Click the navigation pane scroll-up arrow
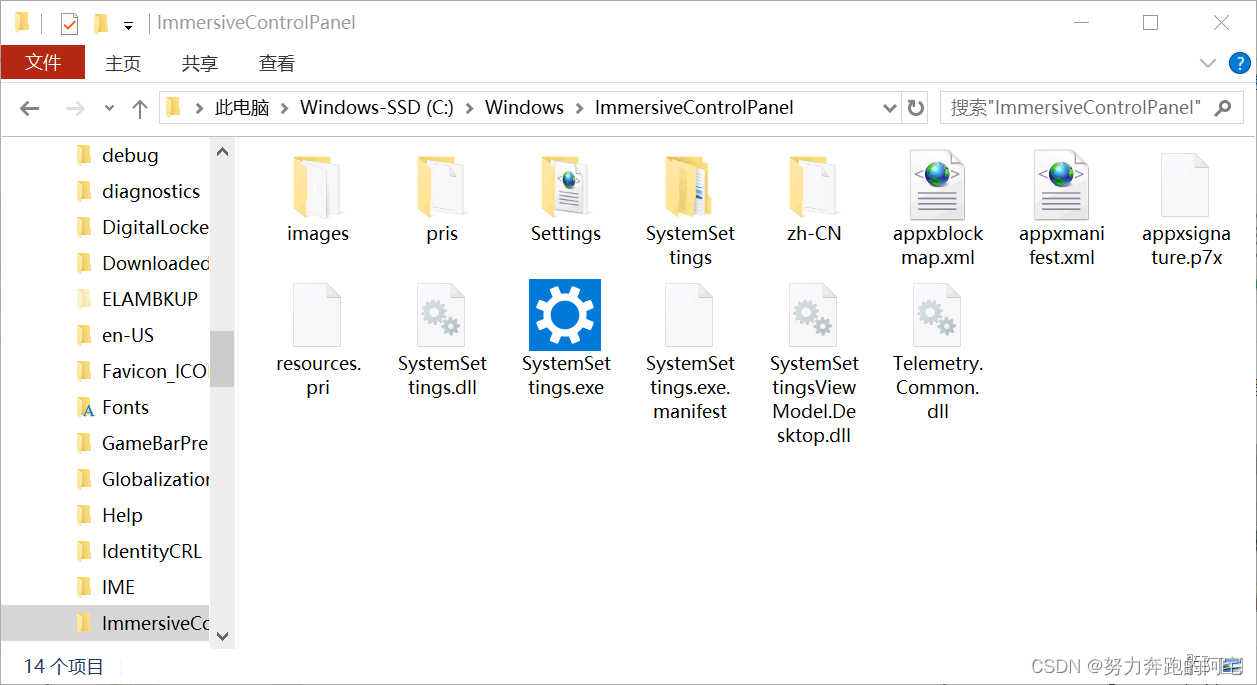Image resolution: width=1257 pixels, height=685 pixels. (222, 152)
